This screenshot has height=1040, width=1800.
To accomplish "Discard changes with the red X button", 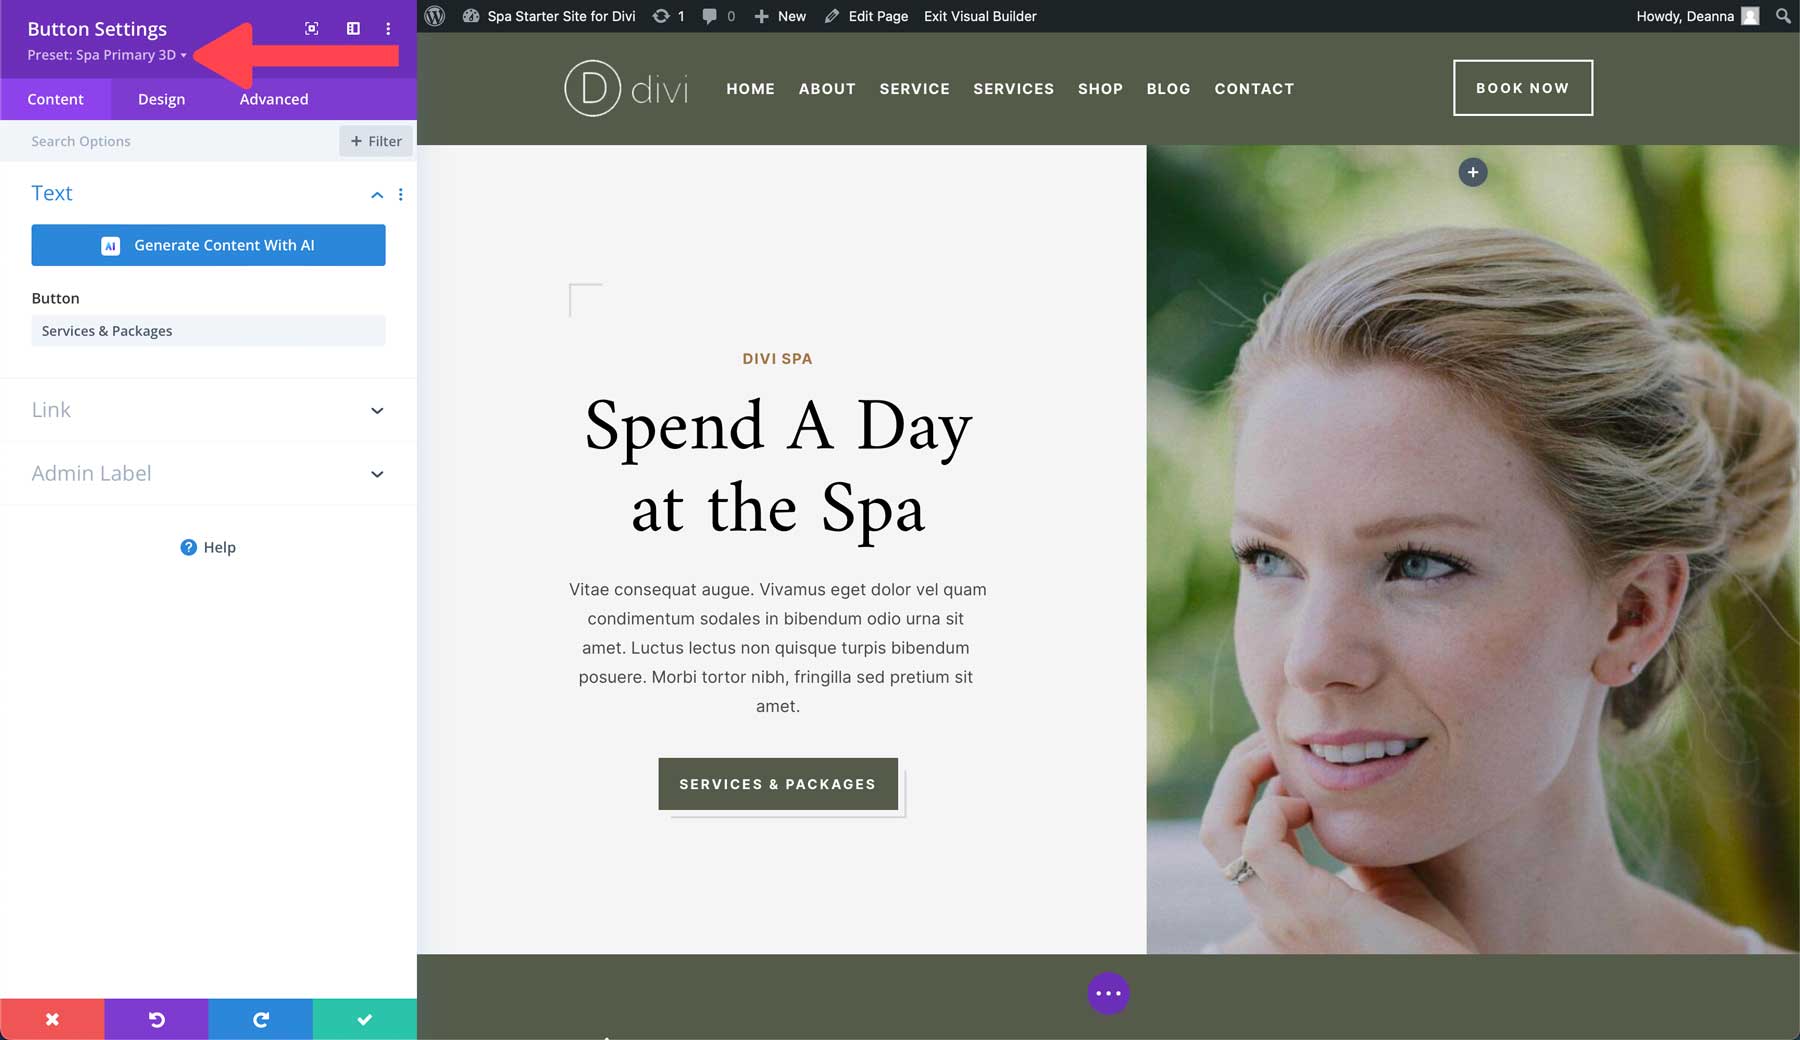I will coord(52,1019).
